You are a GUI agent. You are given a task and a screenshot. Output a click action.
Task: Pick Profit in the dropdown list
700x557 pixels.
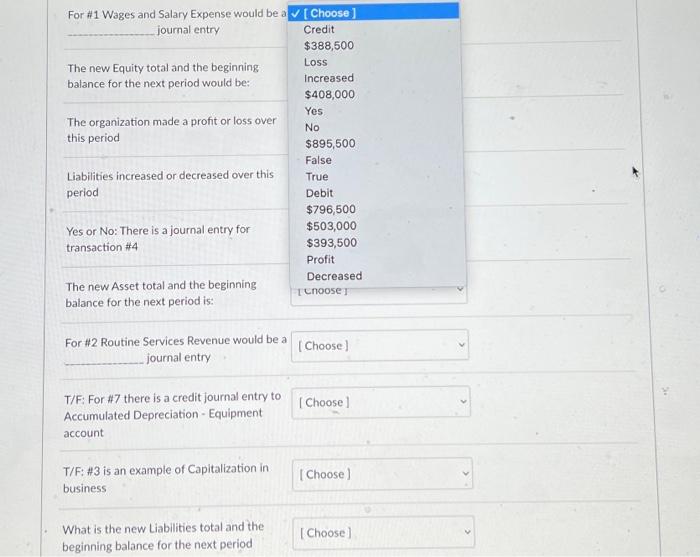click(321, 259)
